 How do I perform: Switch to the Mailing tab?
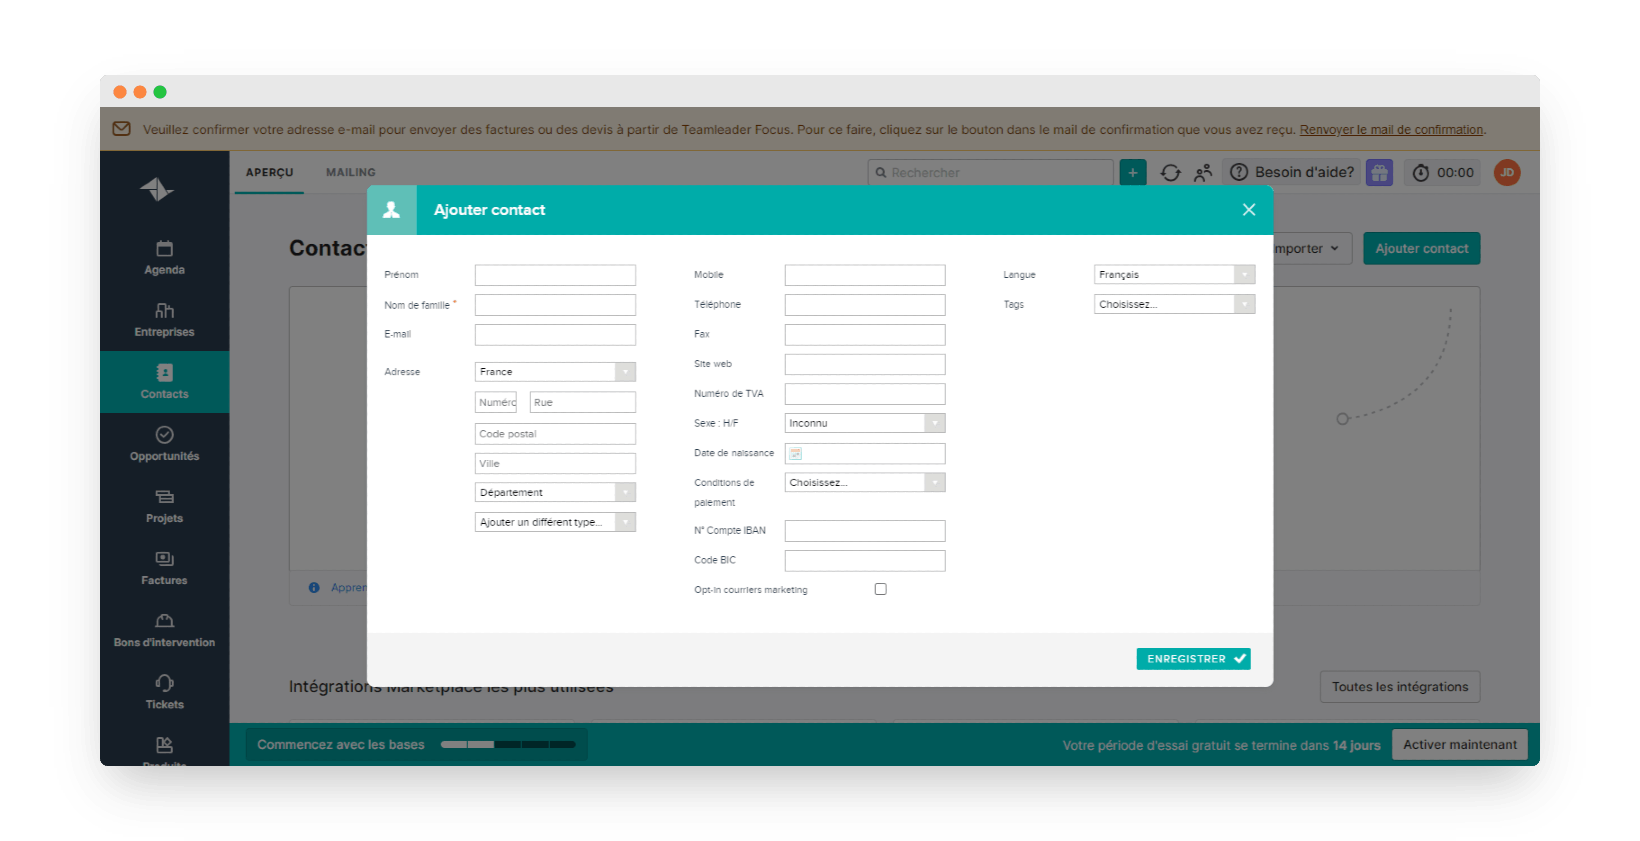click(351, 172)
